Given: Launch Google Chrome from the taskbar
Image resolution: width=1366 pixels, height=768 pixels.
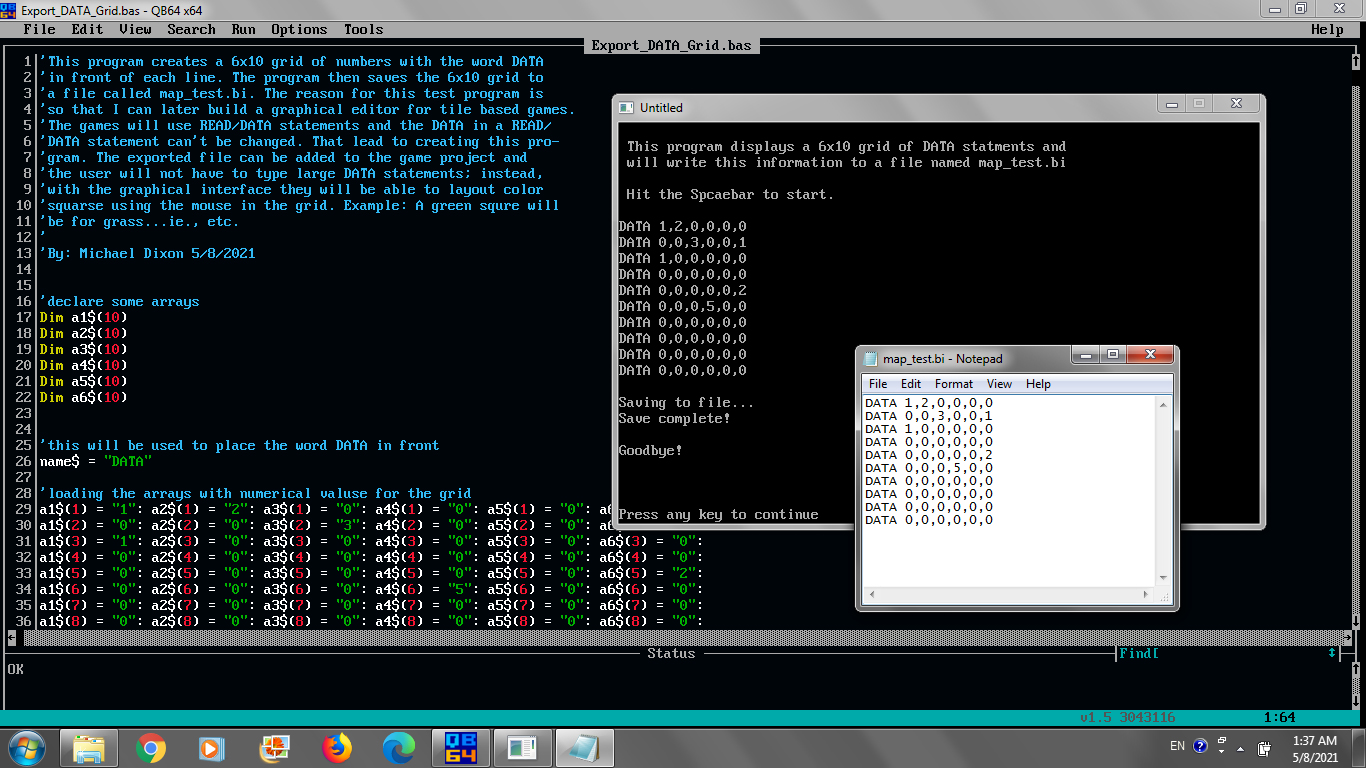Looking at the screenshot, I should tap(151, 748).
